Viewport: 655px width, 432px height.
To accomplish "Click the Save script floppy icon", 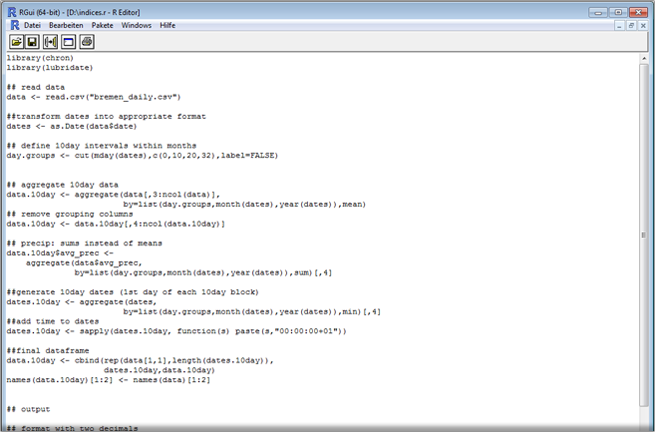I will tap(33, 42).
